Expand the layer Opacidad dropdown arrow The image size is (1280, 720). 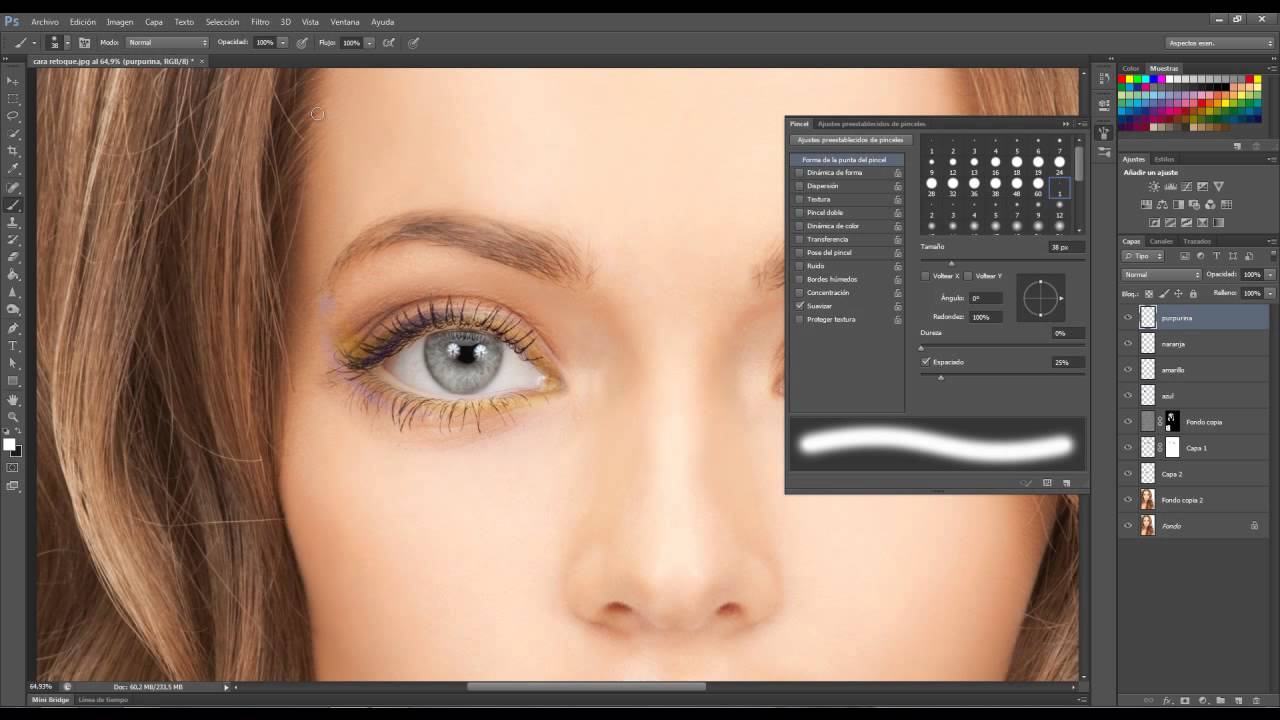(1270, 274)
